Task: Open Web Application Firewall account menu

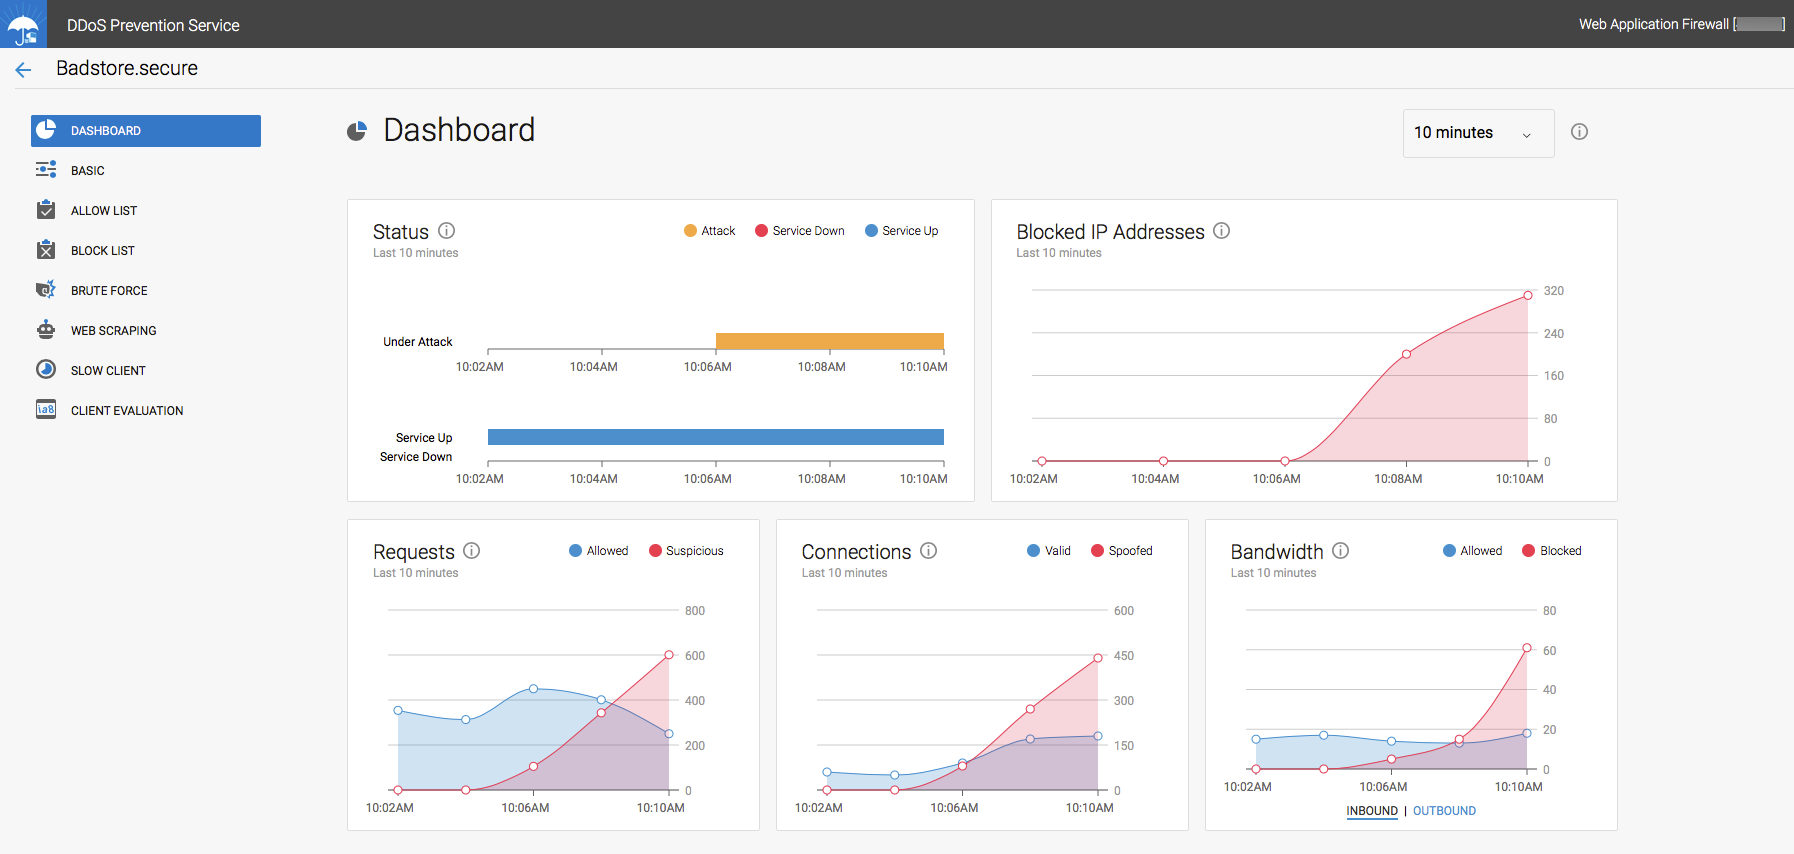Action: 1680,24
